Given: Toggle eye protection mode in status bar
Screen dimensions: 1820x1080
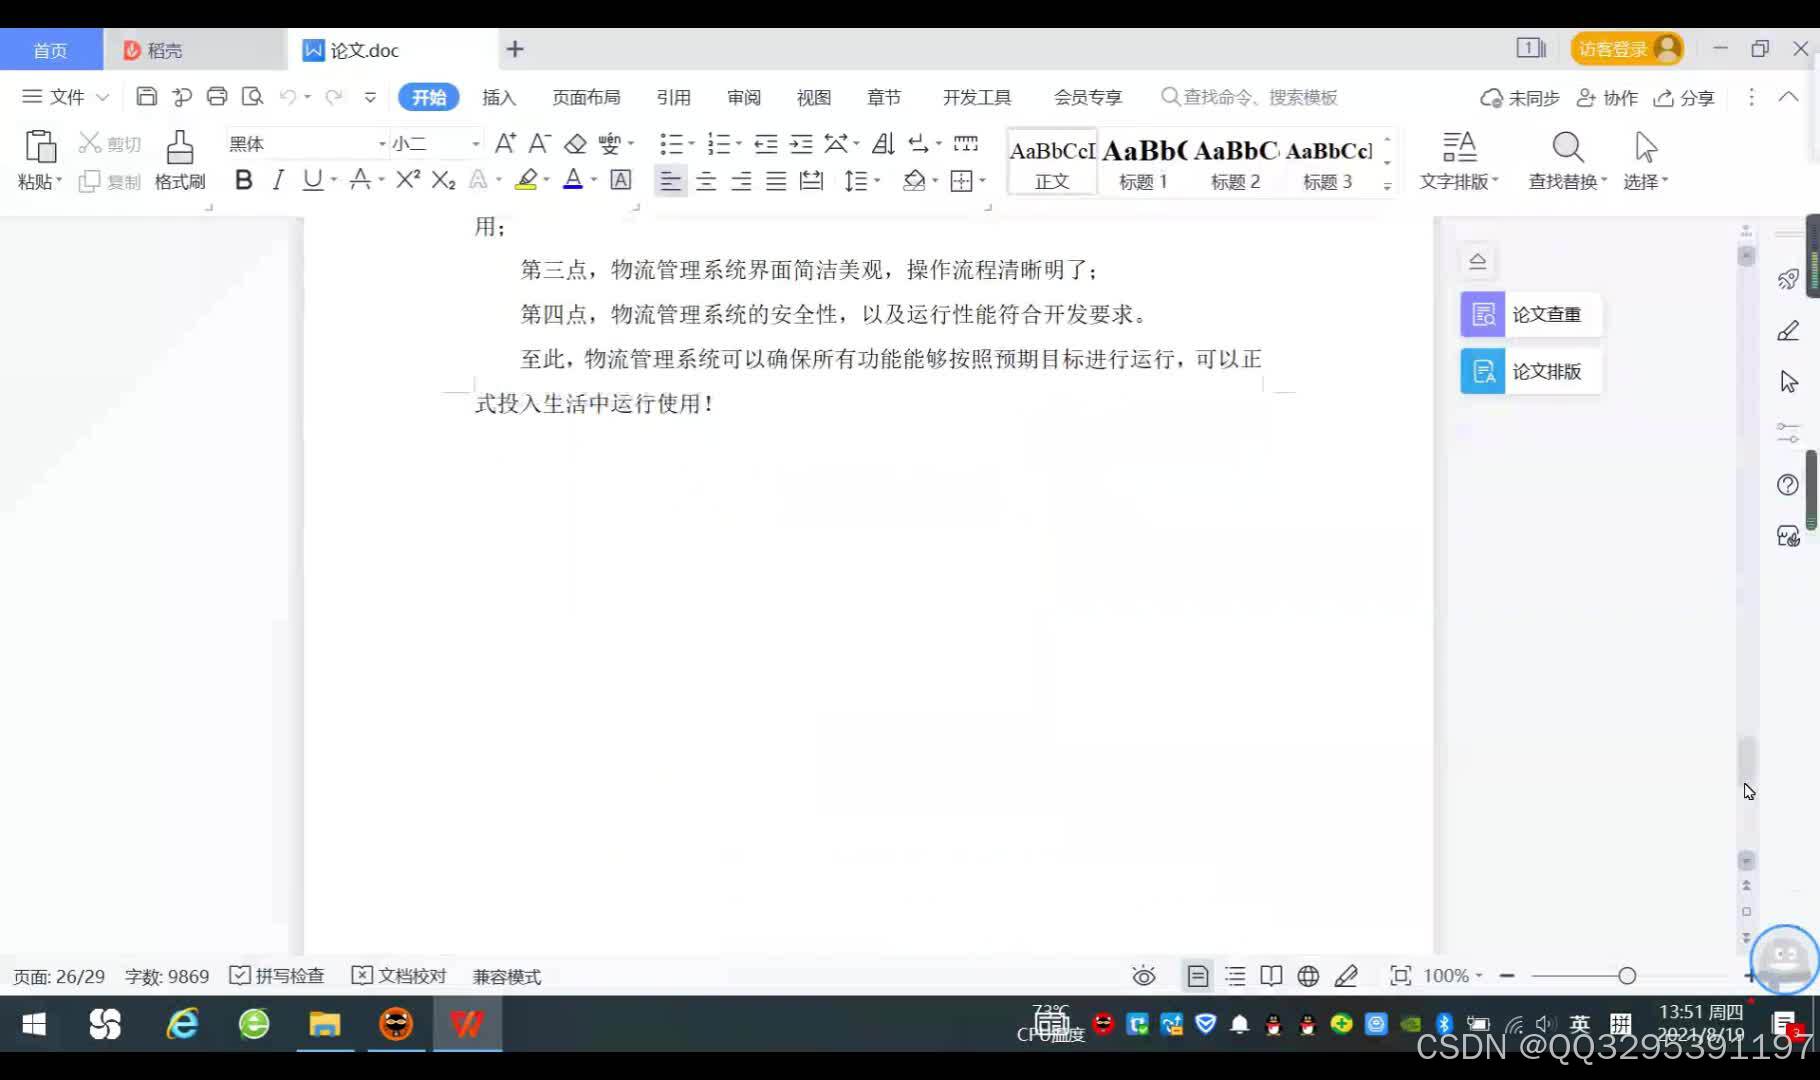Looking at the screenshot, I should 1144,976.
